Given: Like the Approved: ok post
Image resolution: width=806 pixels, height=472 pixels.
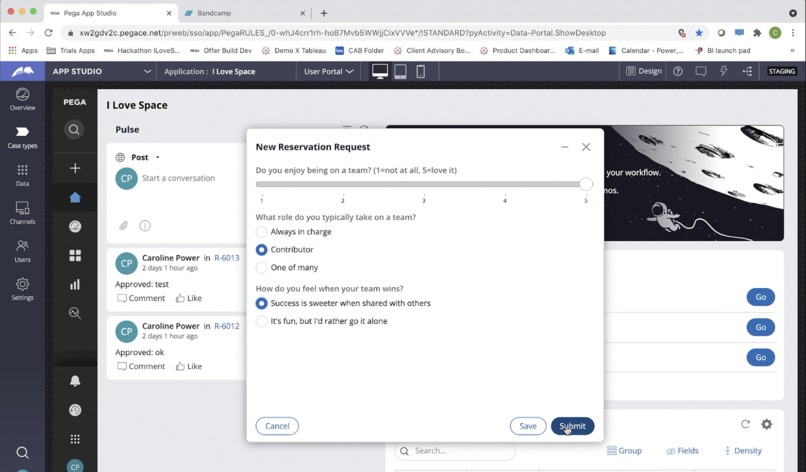Looking at the screenshot, I should [x=189, y=367].
